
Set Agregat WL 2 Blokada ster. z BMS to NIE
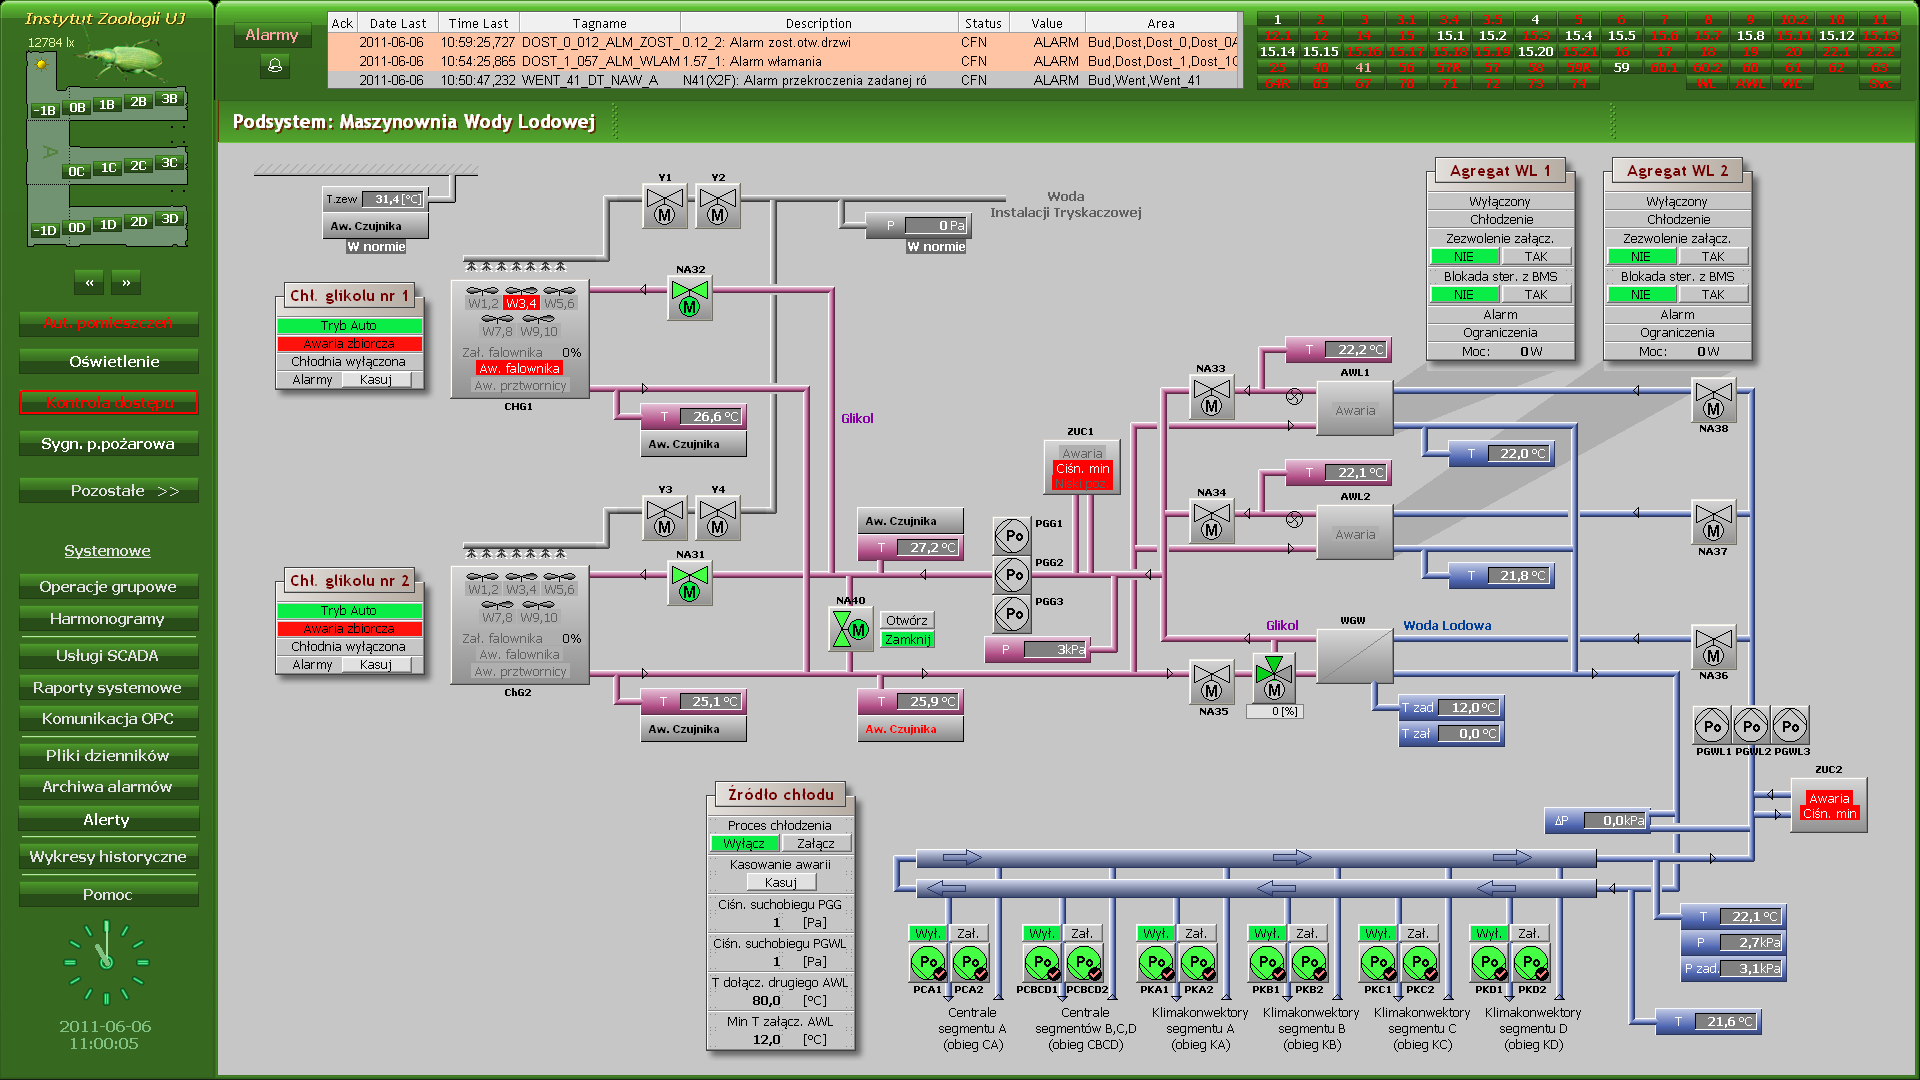click(1641, 295)
